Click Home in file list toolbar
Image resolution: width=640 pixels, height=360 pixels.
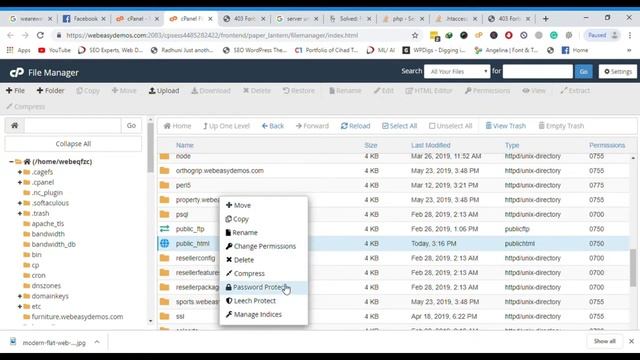177,126
